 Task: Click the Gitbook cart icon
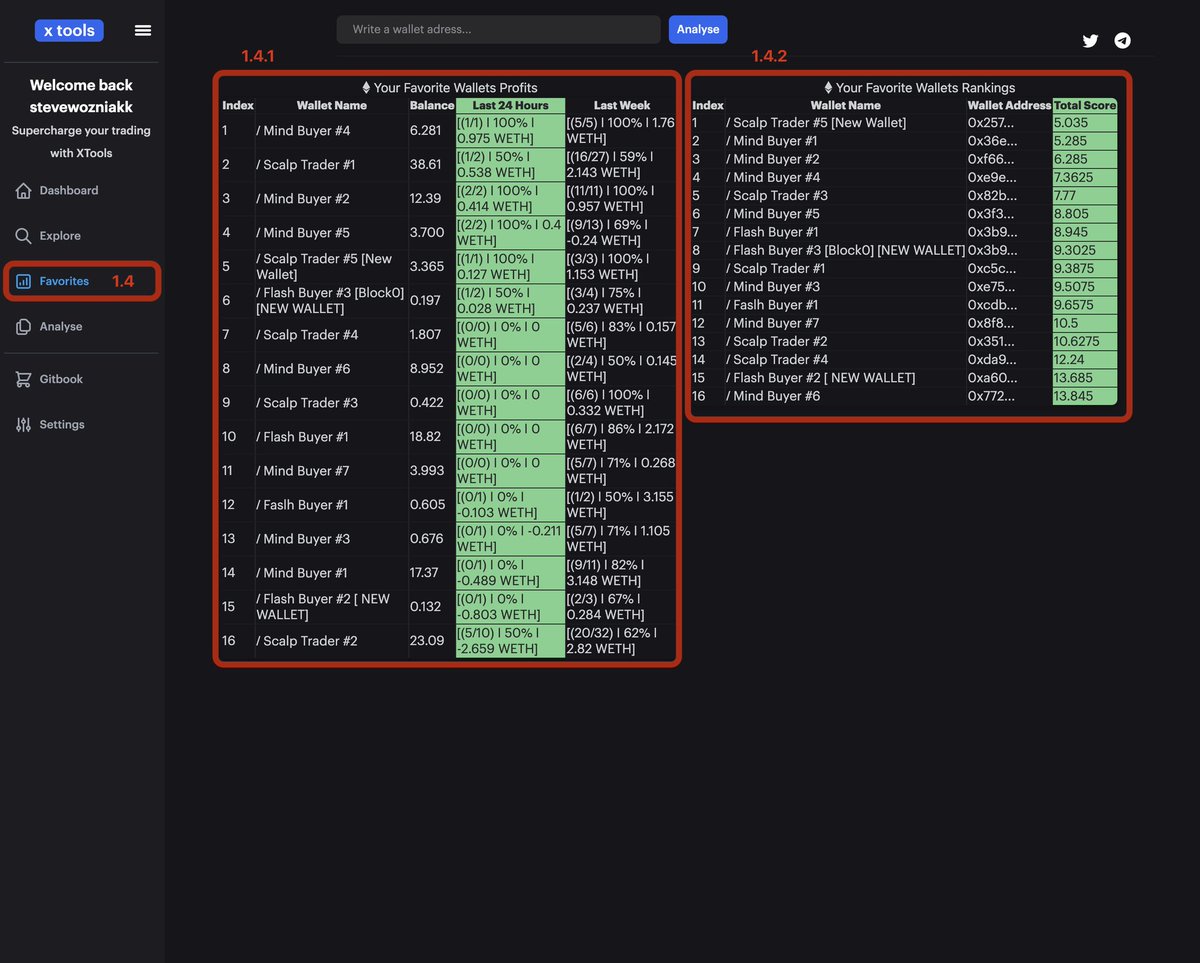tap(23, 379)
